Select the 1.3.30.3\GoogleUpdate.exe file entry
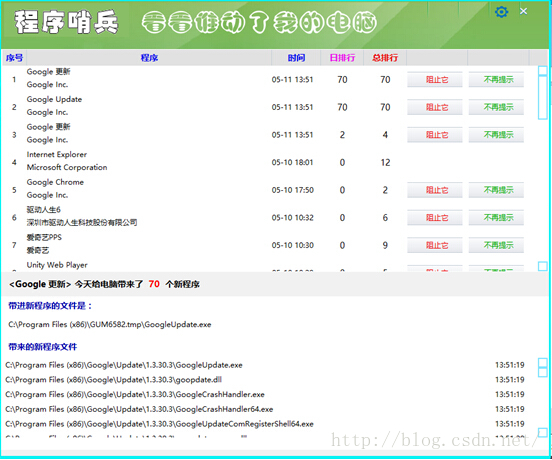The height and width of the screenshot is (460, 552). point(124,365)
